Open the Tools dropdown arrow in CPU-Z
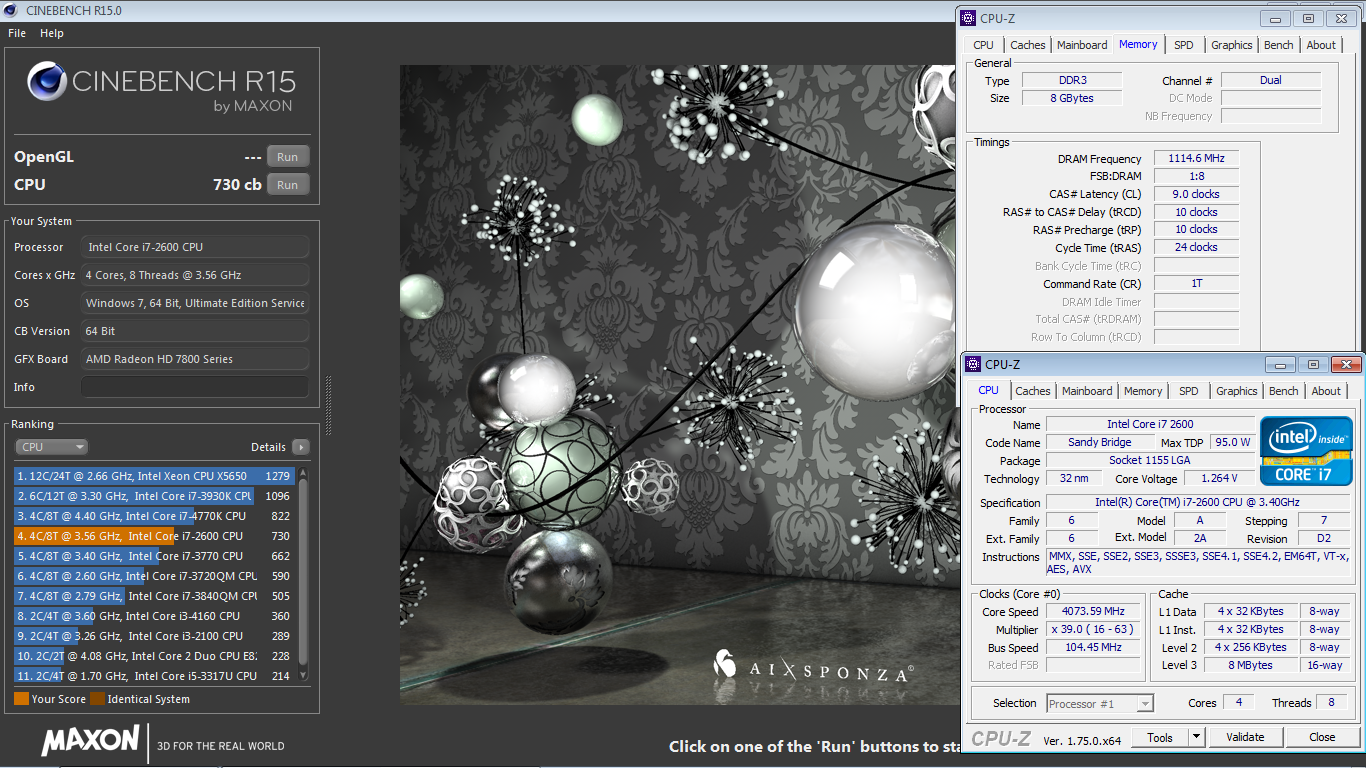Screen dimensions: 1366x768 (1196, 737)
